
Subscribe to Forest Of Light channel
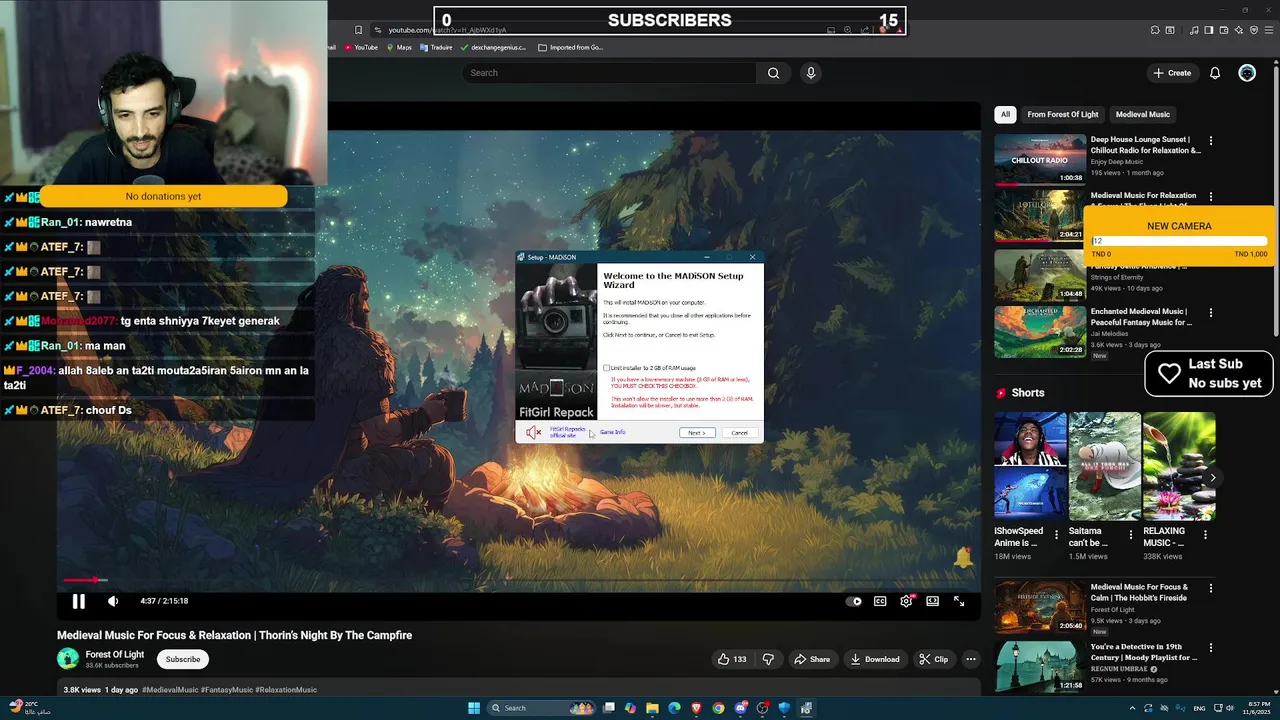pos(183,659)
